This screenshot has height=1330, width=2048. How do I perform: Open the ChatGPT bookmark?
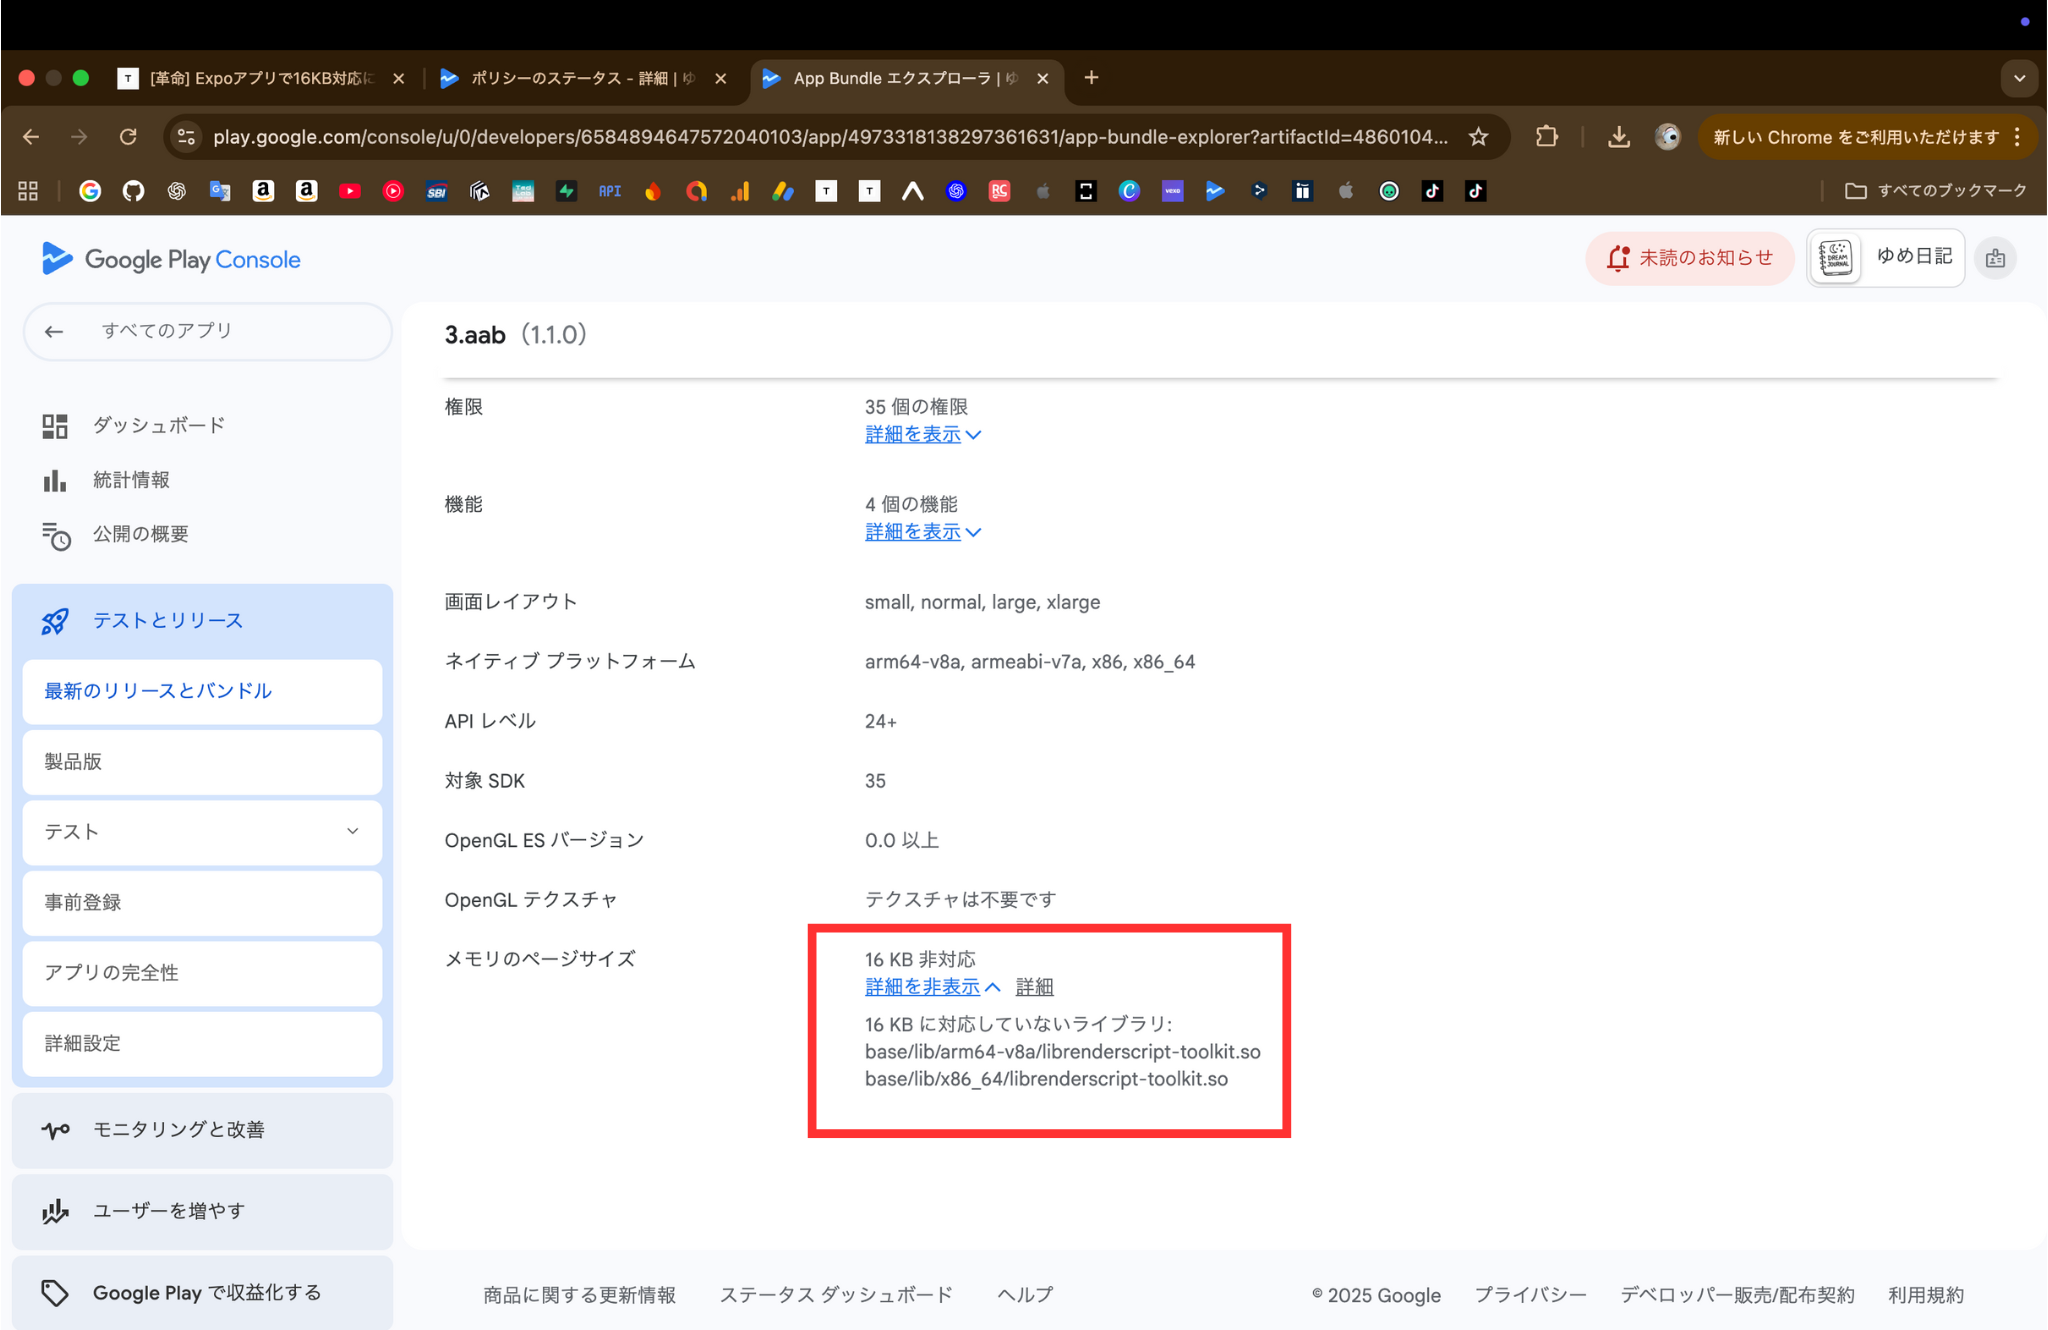point(177,190)
